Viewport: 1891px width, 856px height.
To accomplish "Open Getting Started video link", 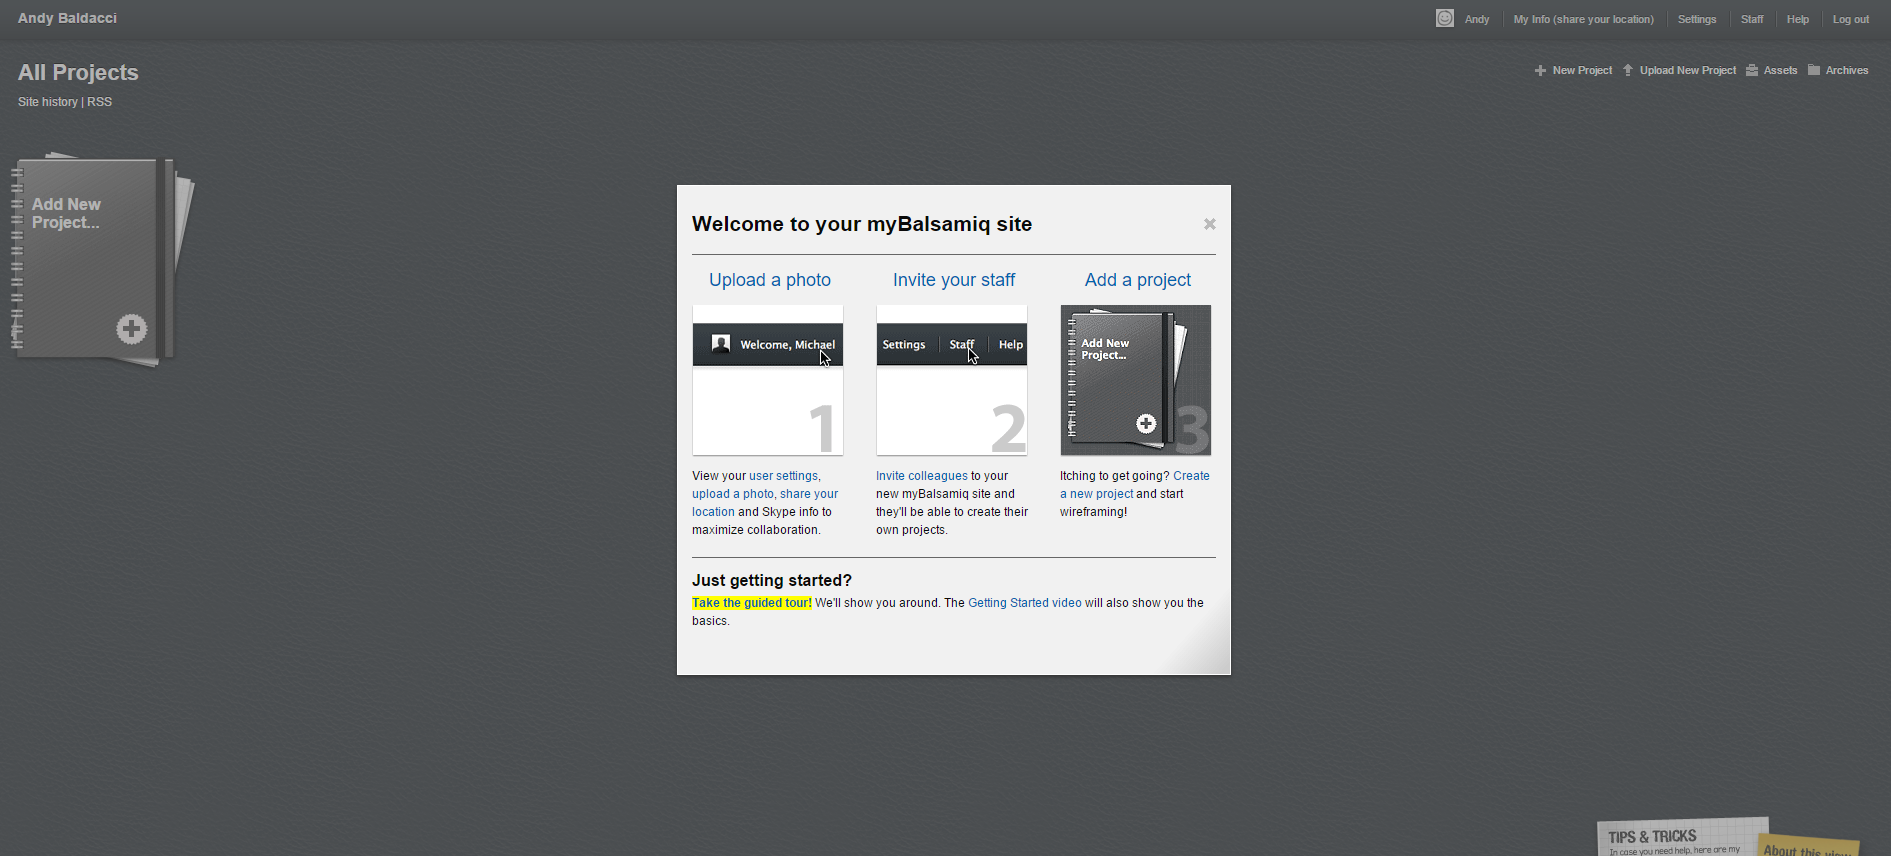I will tap(1025, 603).
